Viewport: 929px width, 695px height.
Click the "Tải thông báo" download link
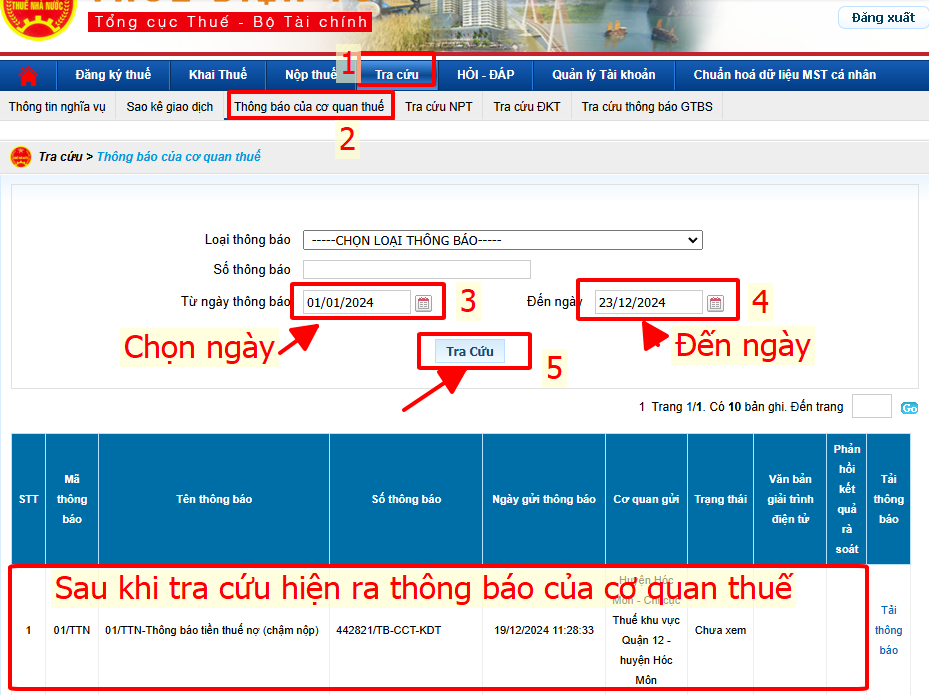(x=888, y=630)
